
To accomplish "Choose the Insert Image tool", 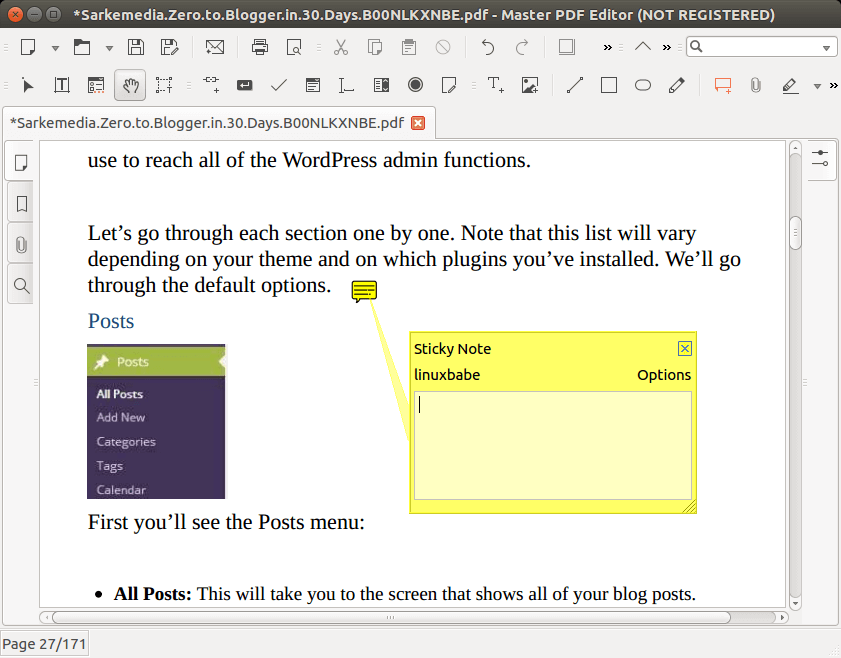I will [x=530, y=86].
